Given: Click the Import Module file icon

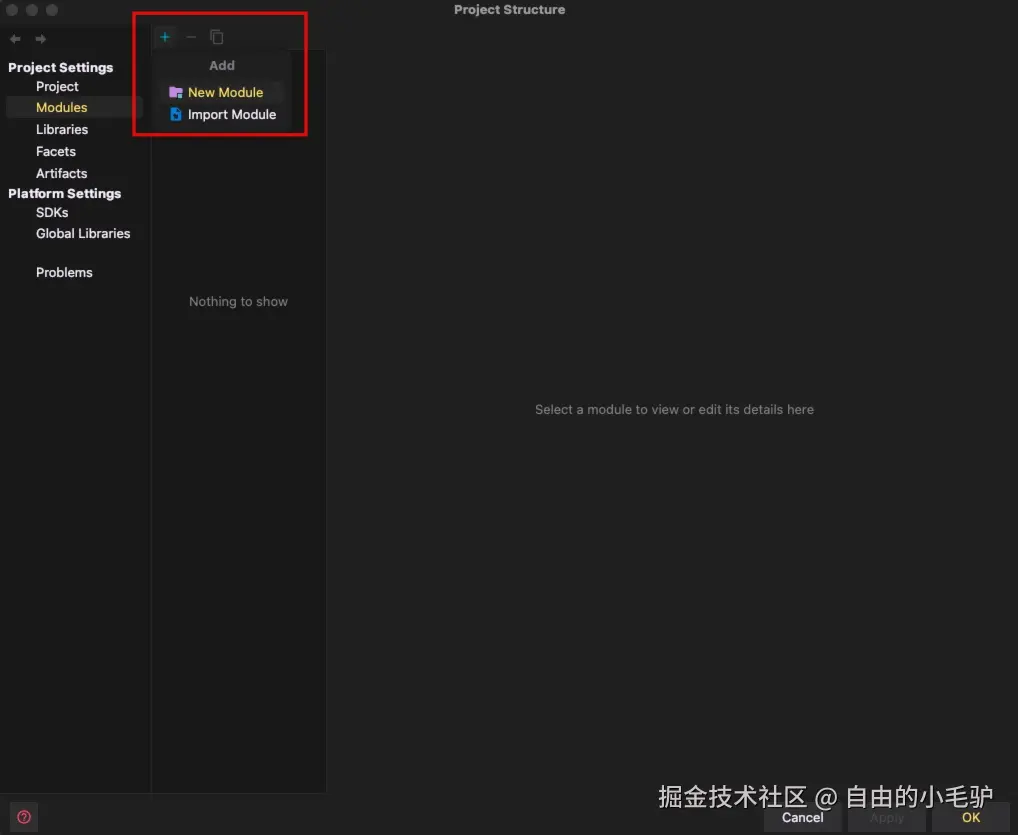Looking at the screenshot, I should click(175, 114).
